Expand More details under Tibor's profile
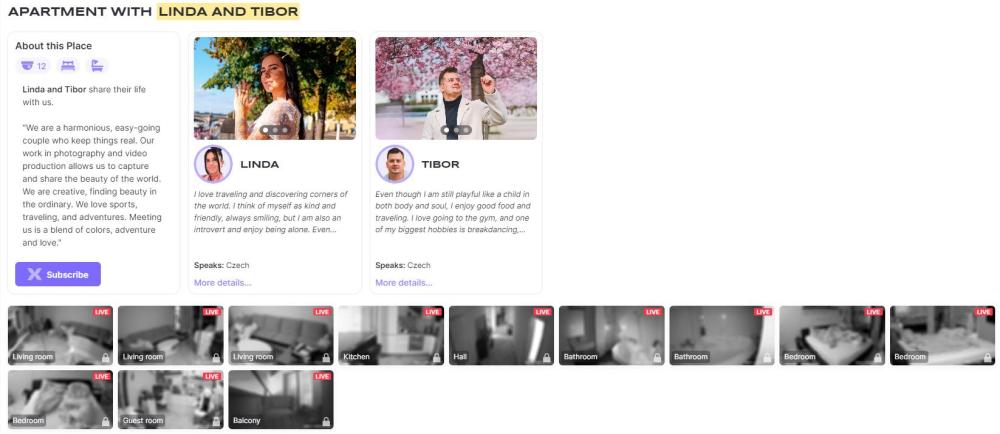This screenshot has width=1000, height=434. (404, 283)
